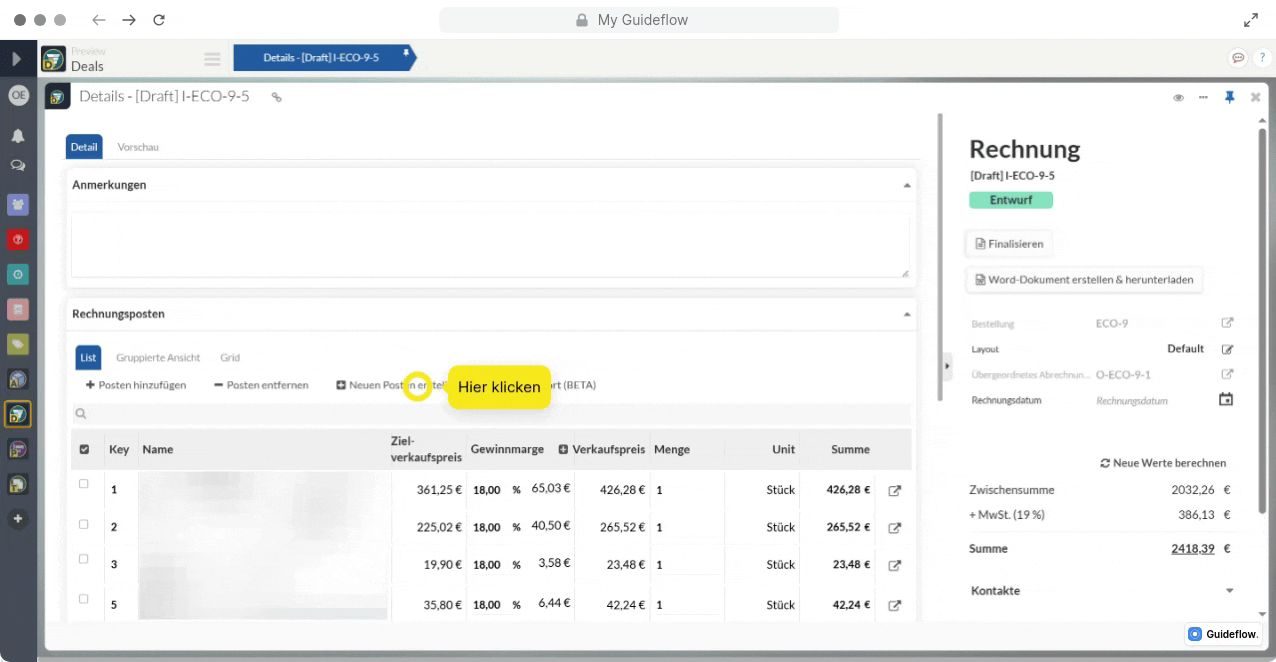This screenshot has height=662, width=1276.
Task: Toggle the select-all checkbox in table header
Action: pos(84,450)
